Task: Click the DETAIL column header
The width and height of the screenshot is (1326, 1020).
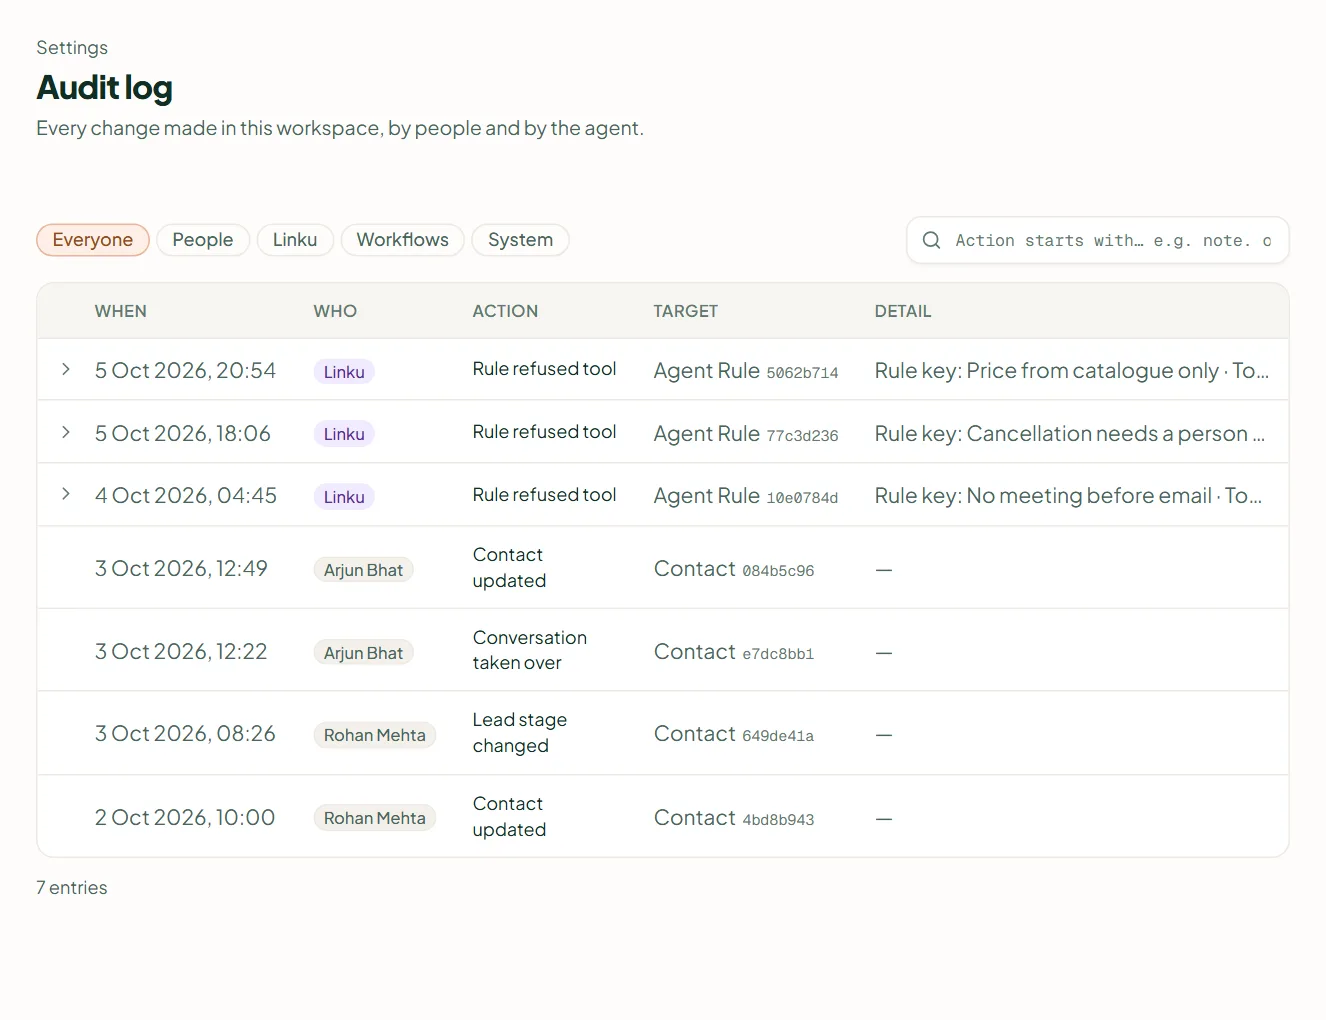Action: coord(903,311)
